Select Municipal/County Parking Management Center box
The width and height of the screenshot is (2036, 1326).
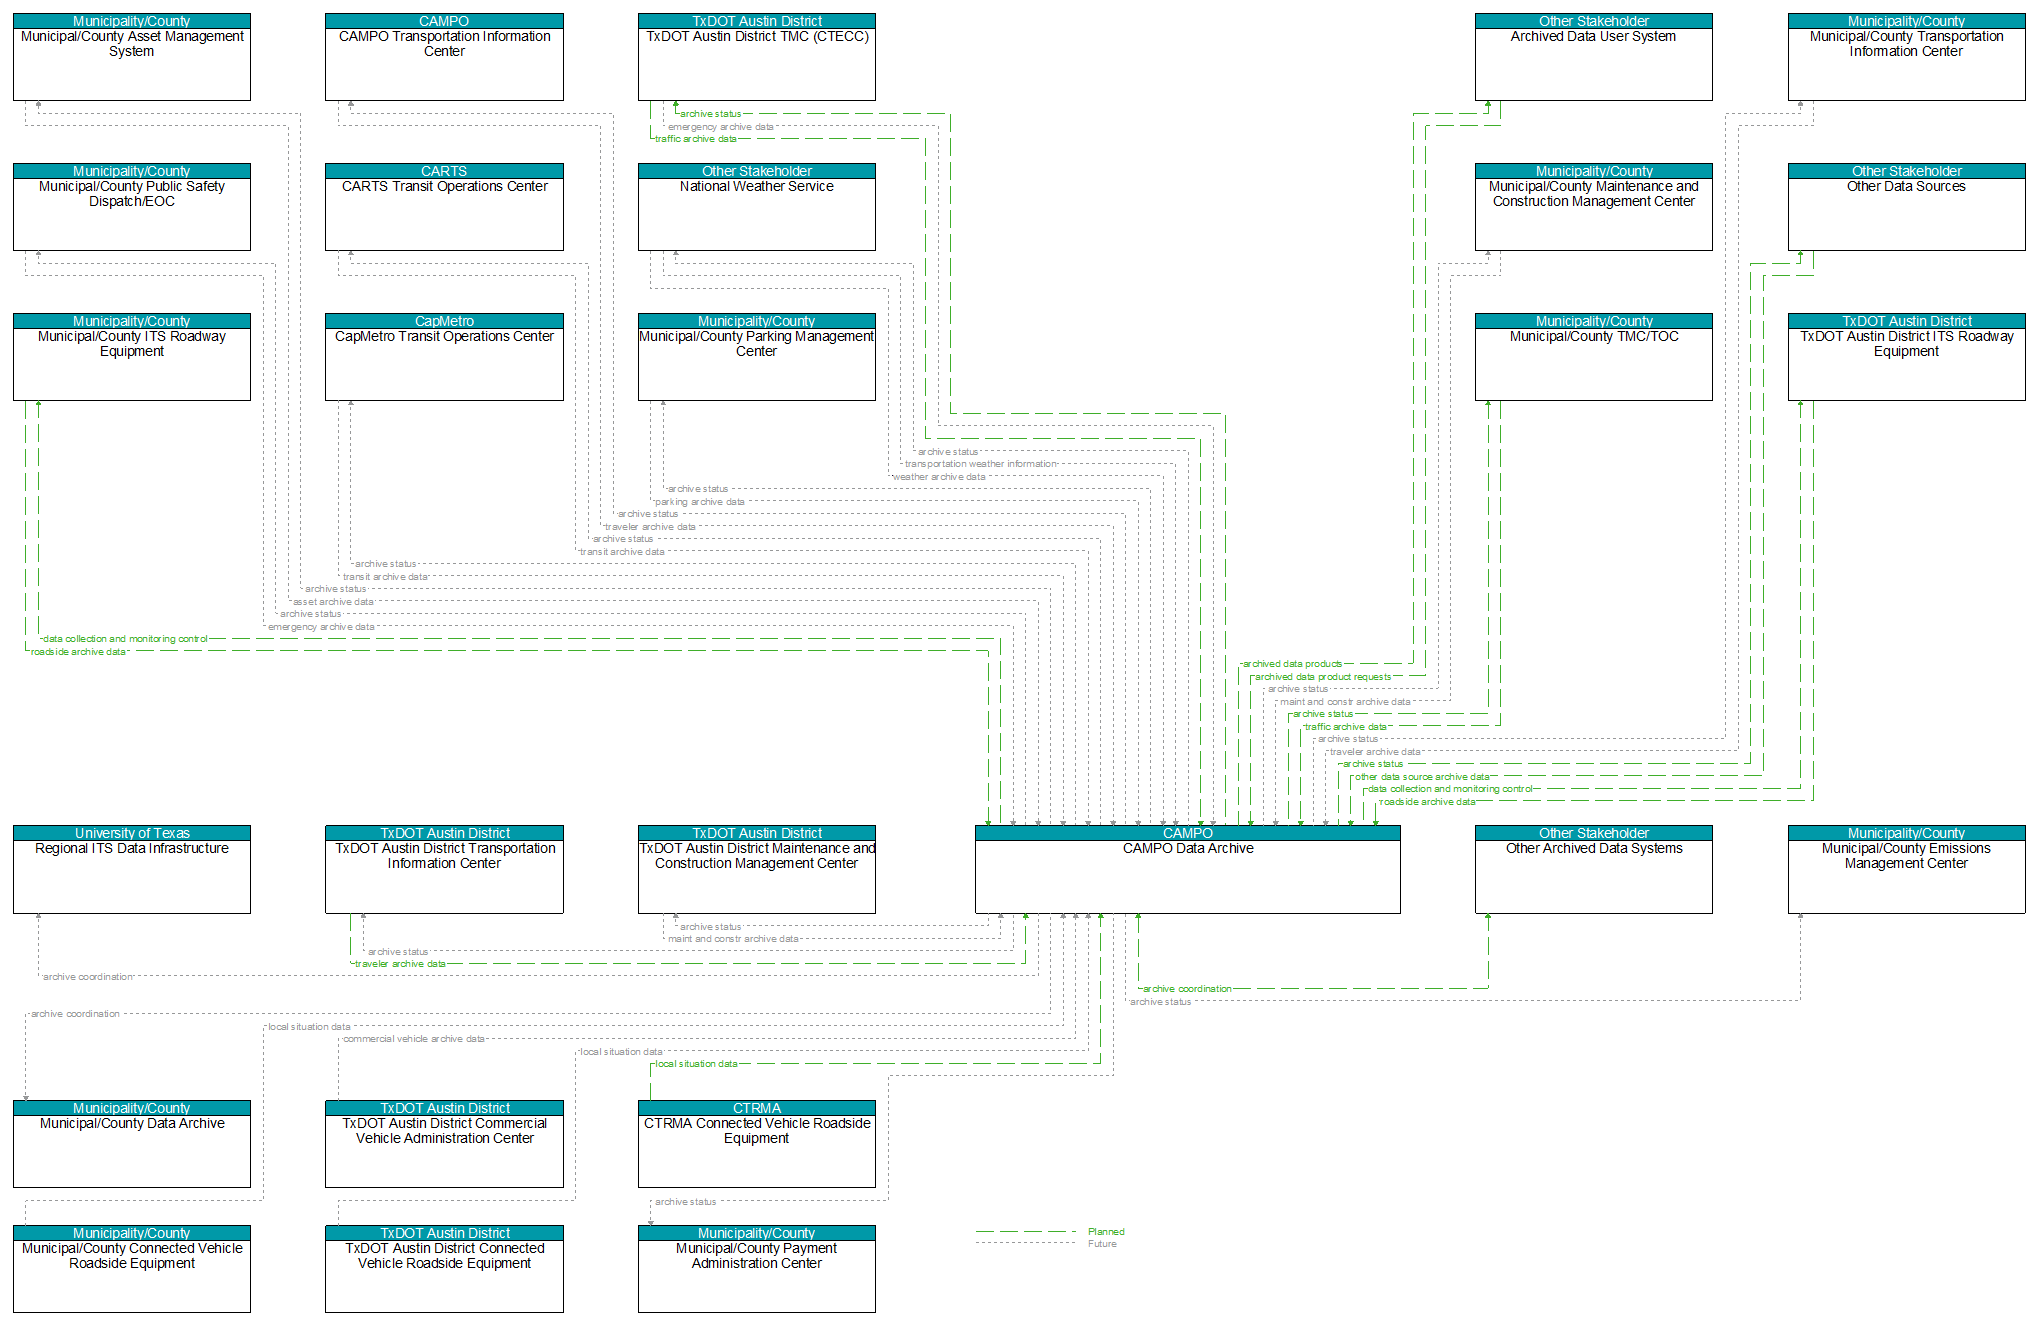(757, 357)
